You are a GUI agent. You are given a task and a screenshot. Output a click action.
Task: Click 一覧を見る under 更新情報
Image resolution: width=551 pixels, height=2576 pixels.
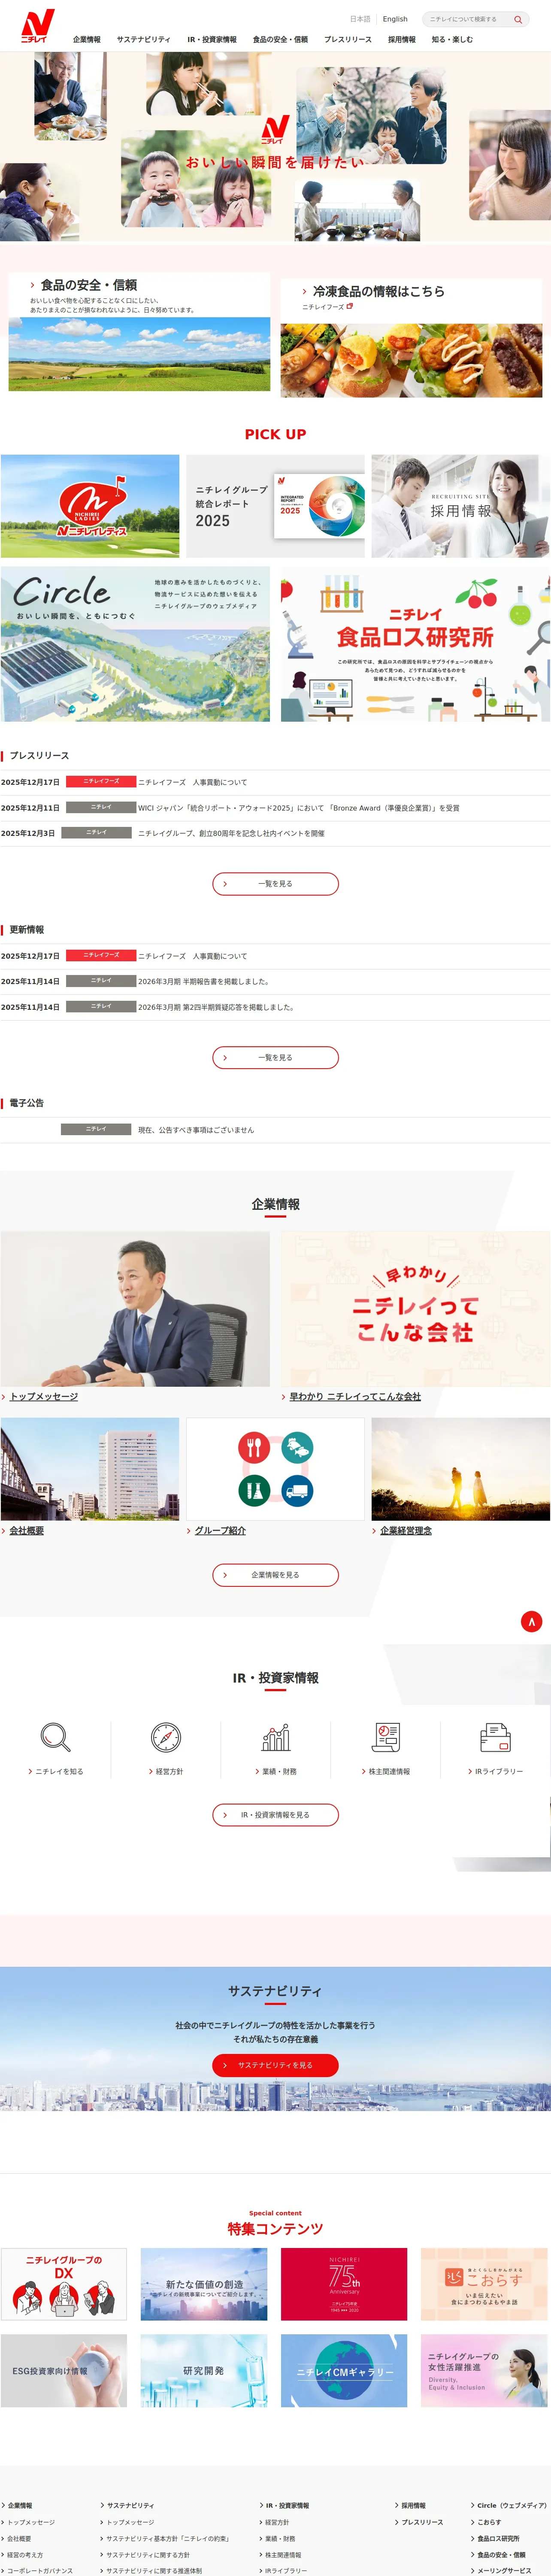275,1057
